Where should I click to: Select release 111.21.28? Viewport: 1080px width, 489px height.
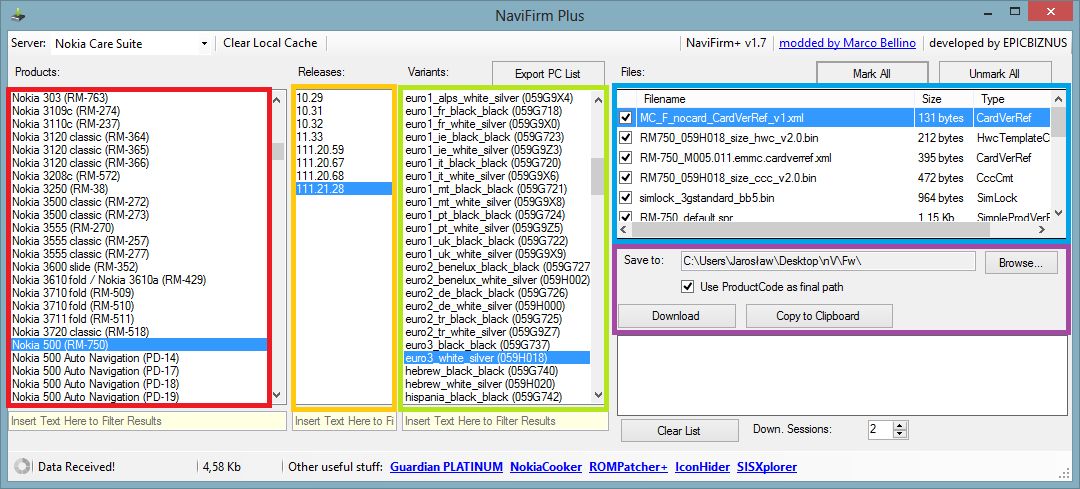[344, 189]
